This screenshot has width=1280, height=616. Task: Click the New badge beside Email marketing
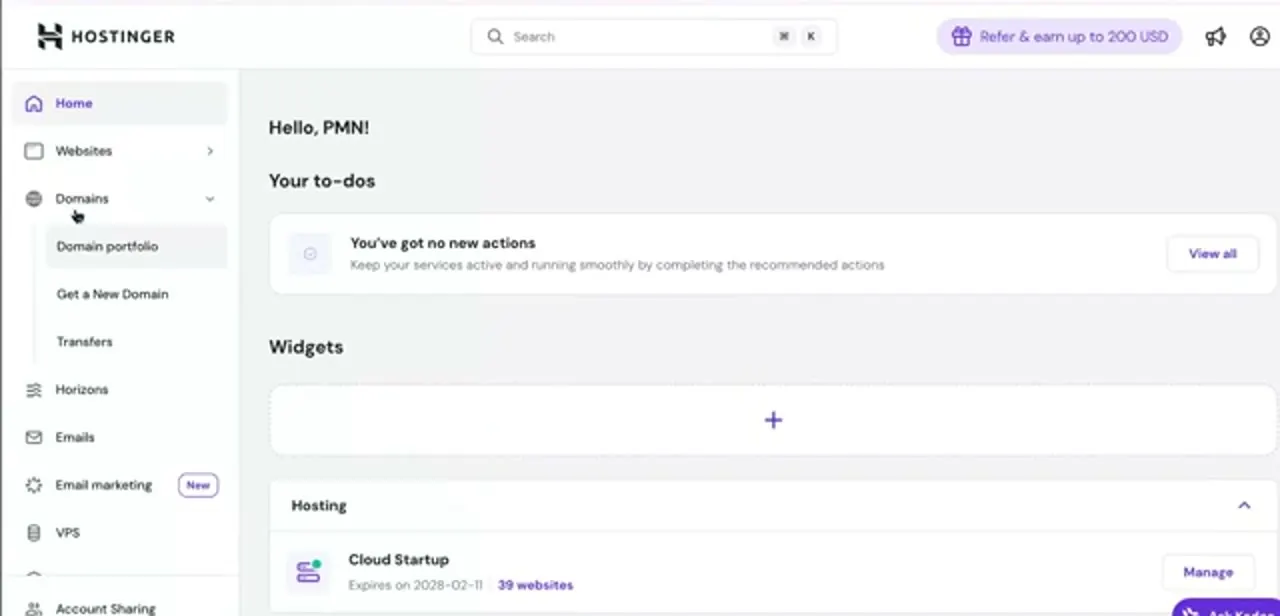[198, 485]
